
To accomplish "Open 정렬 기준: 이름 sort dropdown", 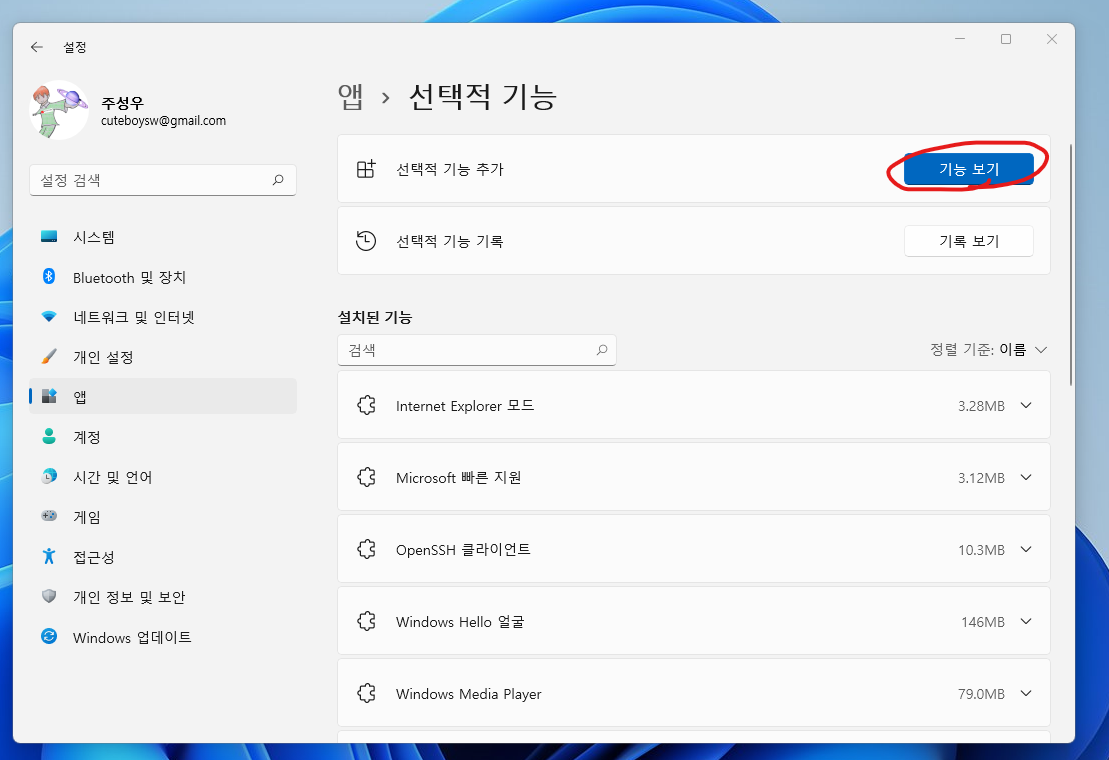I will [x=988, y=349].
